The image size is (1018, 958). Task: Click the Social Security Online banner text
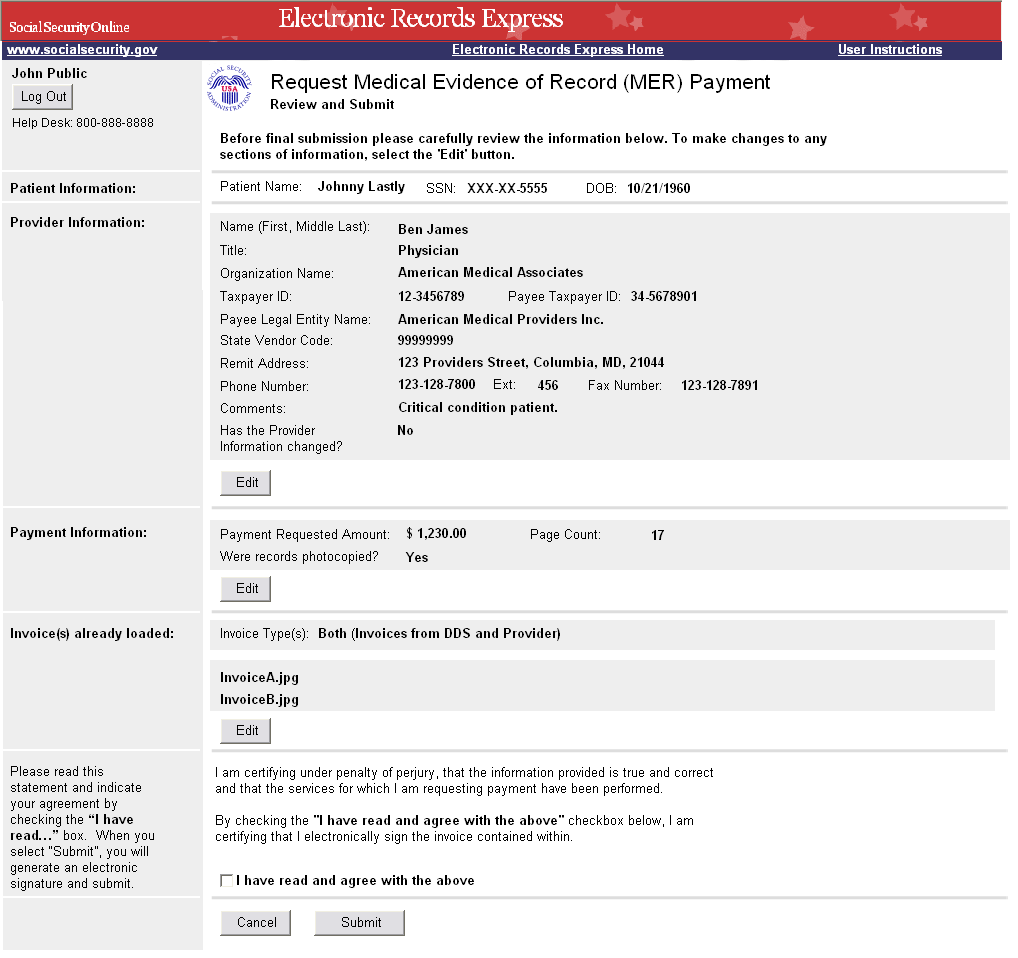click(69, 27)
